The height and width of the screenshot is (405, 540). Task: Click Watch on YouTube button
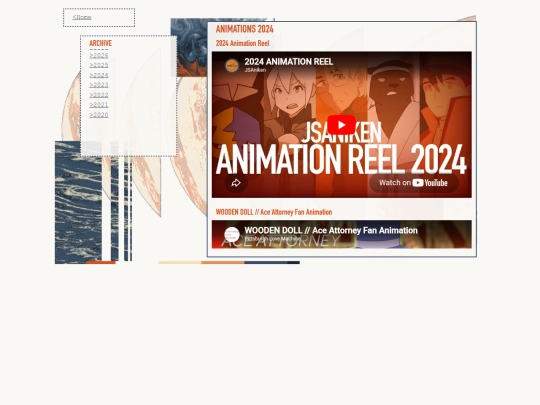[414, 183]
